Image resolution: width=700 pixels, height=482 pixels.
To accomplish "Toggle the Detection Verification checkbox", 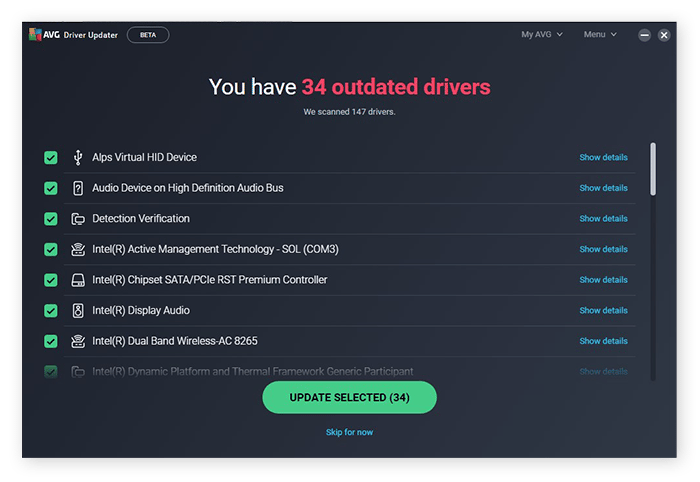I will (x=51, y=219).
